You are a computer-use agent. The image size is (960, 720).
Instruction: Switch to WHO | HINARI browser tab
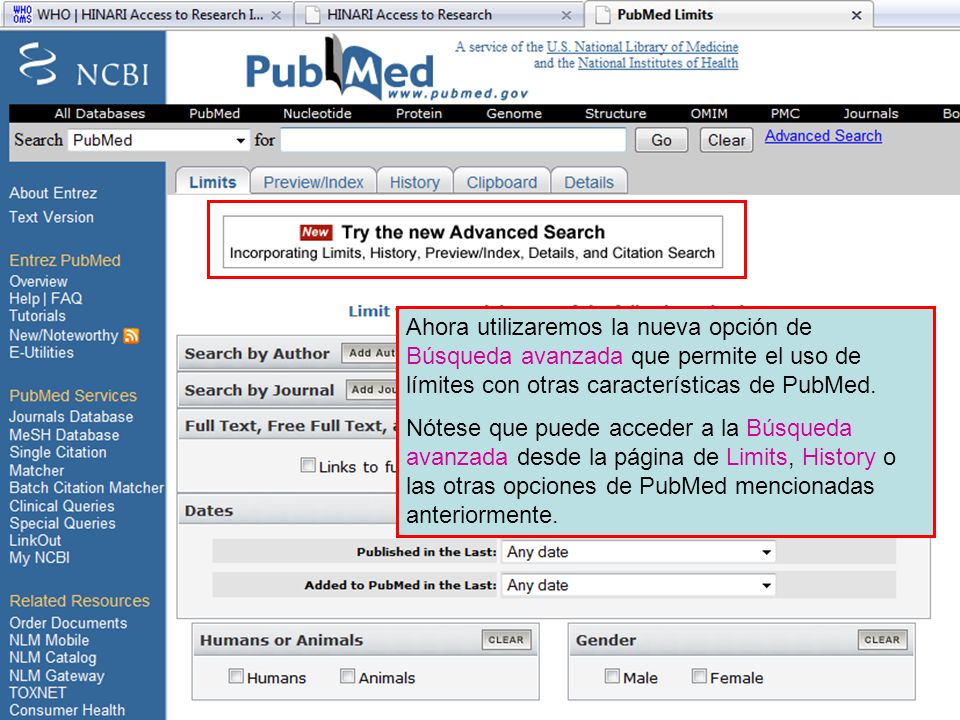(x=150, y=15)
